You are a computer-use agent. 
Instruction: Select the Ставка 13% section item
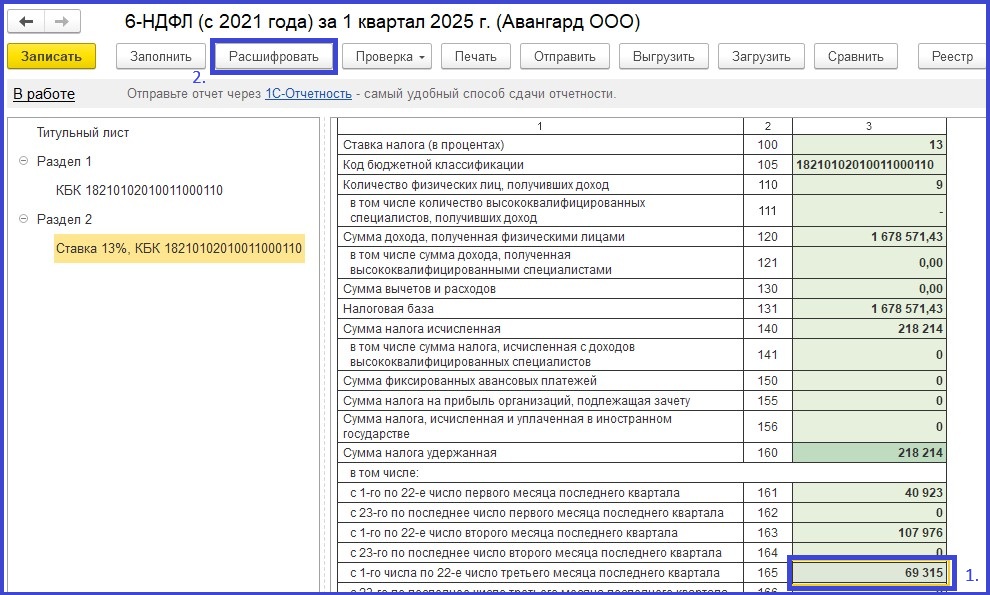click(179, 248)
